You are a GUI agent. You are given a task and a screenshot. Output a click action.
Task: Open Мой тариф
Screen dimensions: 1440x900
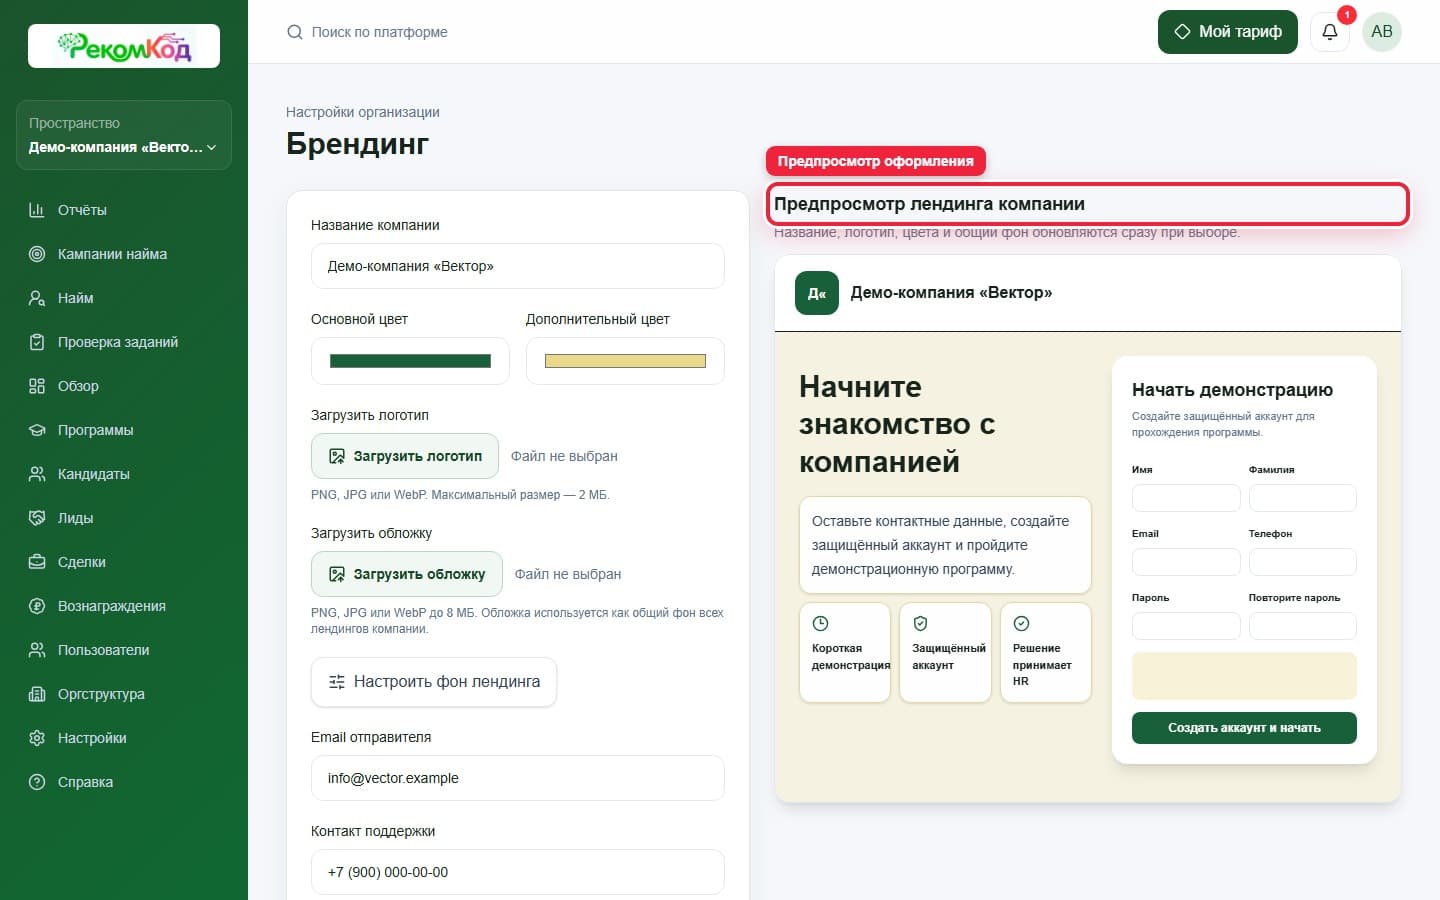pos(1228,32)
